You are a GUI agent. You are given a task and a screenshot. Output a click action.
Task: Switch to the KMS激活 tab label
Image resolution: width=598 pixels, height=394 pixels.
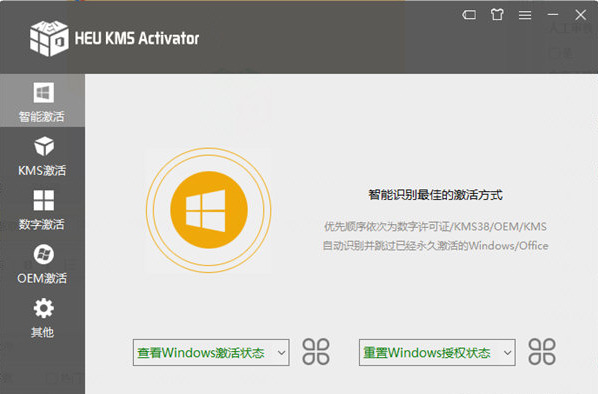pyautogui.click(x=42, y=170)
